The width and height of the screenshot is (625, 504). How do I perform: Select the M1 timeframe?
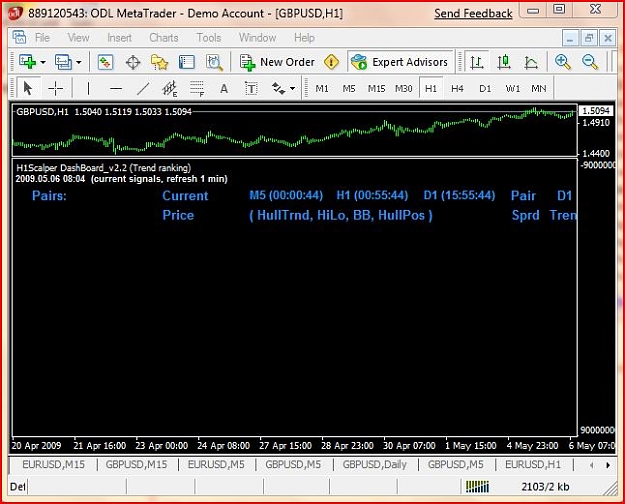[x=322, y=89]
